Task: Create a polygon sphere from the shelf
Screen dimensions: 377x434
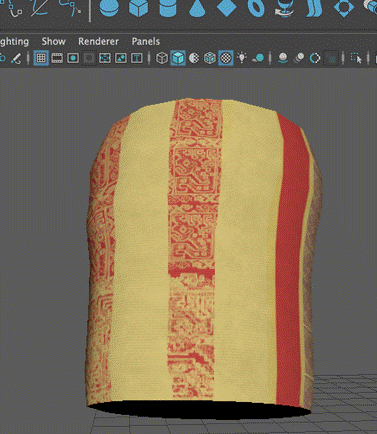Action: [x=109, y=7]
